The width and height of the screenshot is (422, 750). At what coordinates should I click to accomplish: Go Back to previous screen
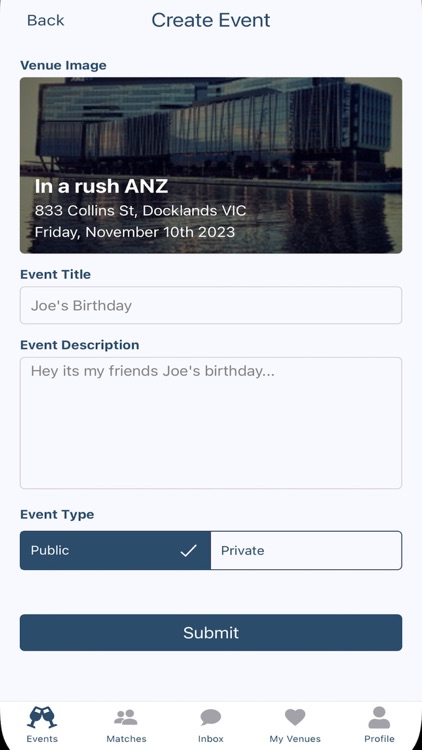click(45, 20)
